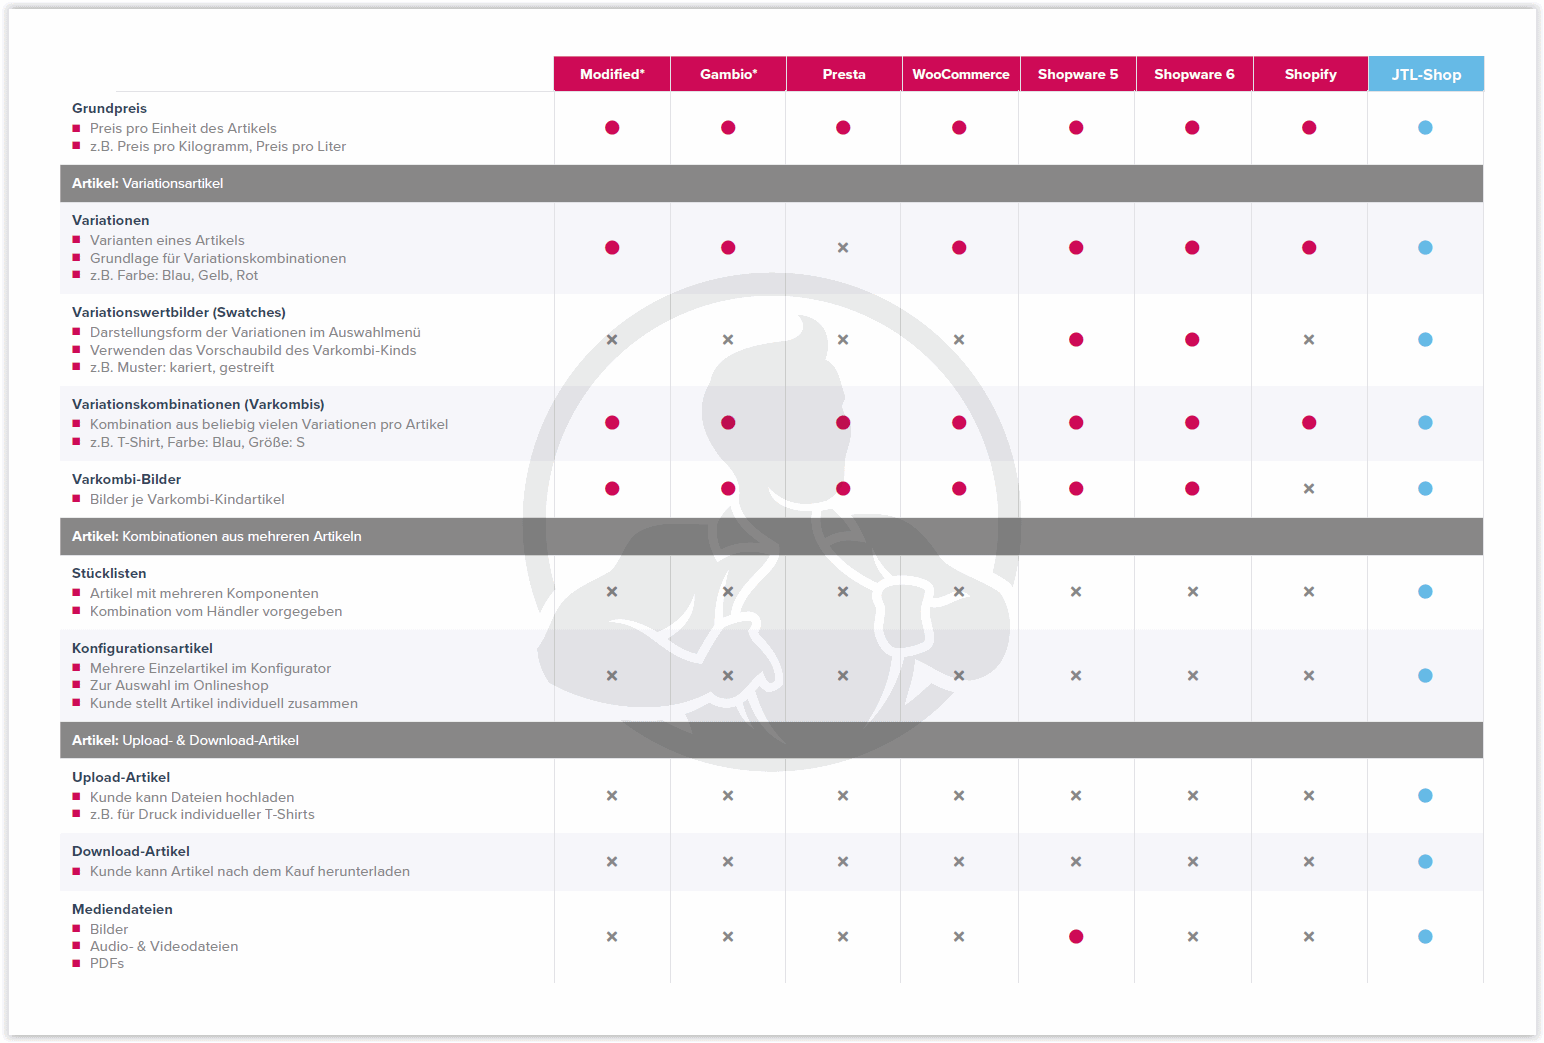Choose the Shopify column header
1544x1043 pixels.
point(1310,75)
